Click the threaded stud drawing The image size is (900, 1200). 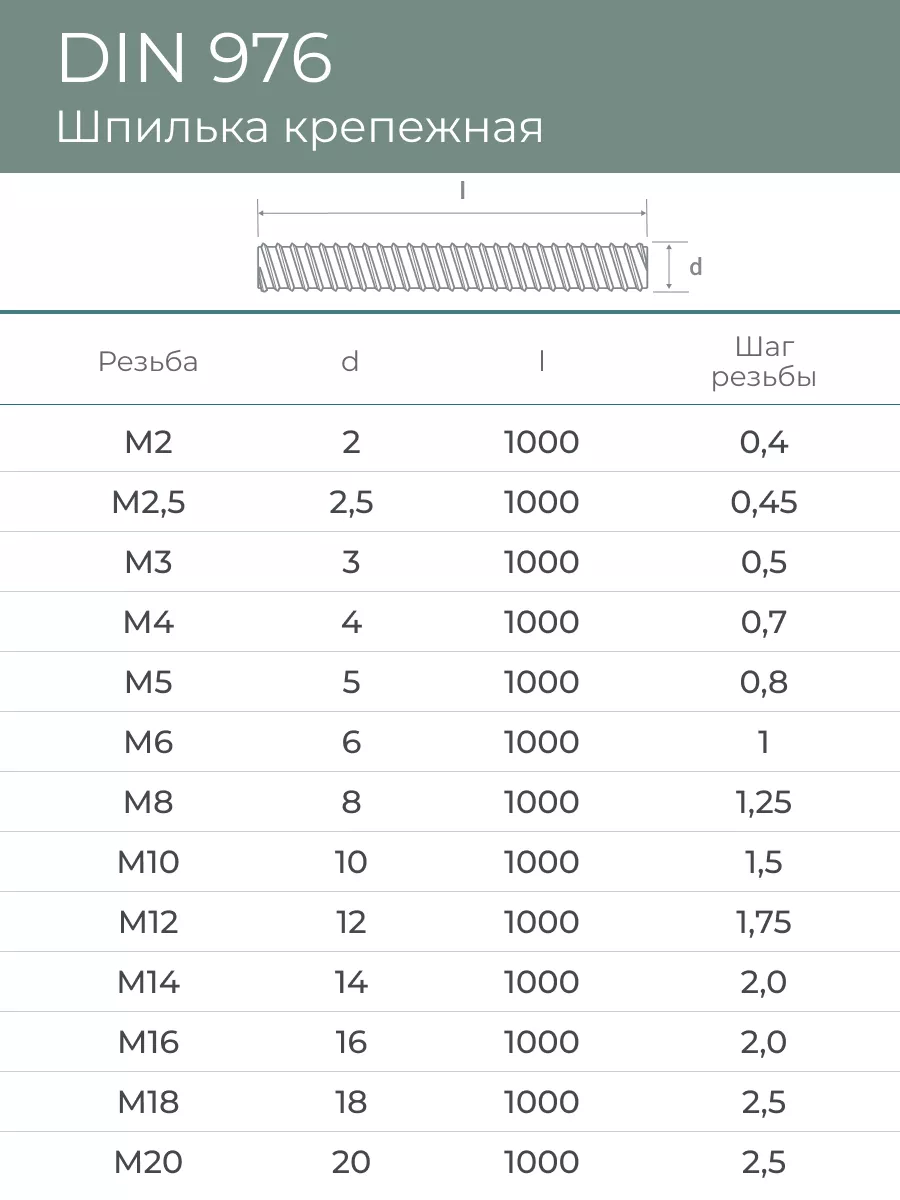click(x=452, y=267)
